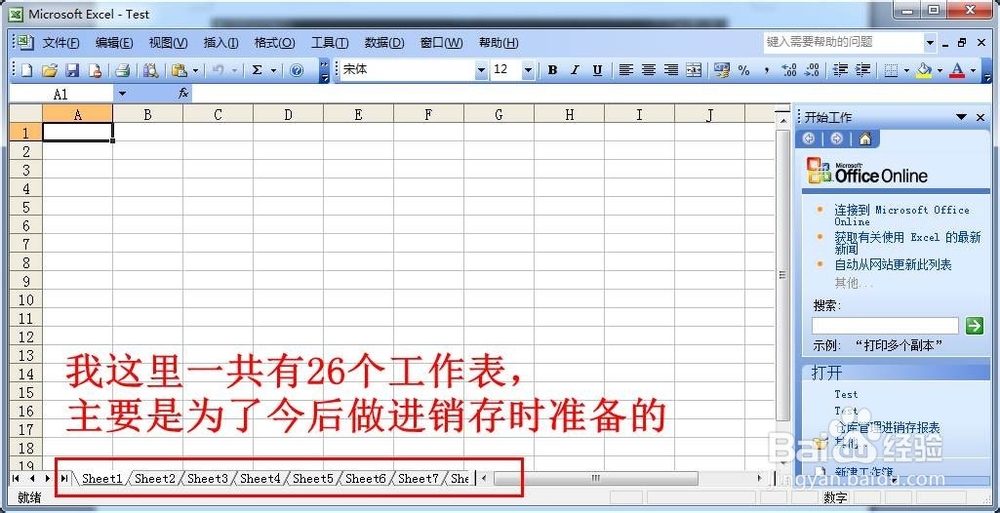Switch to the Sheet5 tab

point(313,478)
